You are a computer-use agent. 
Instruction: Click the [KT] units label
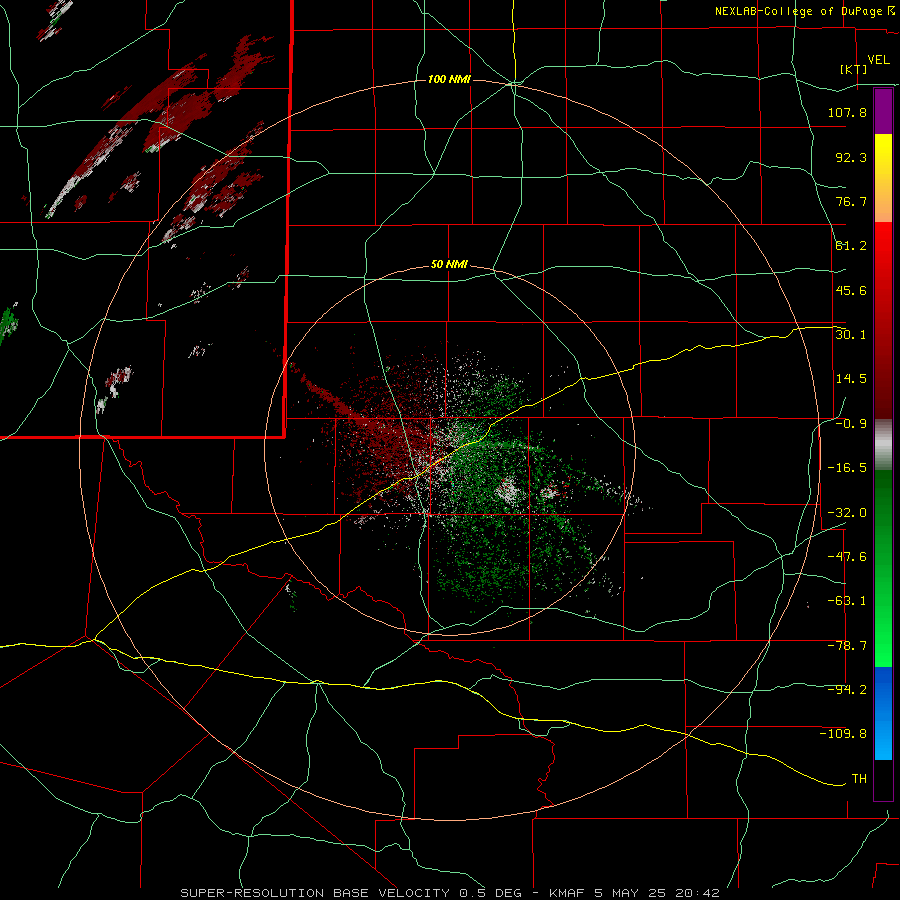tap(854, 69)
